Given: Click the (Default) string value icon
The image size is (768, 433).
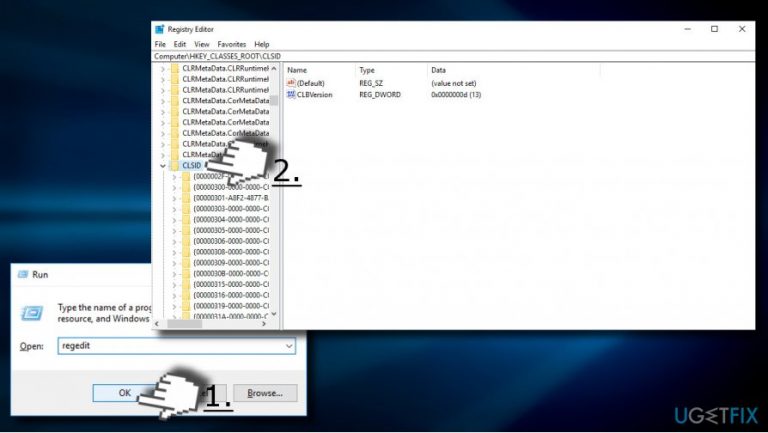Looking at the screenshot, I should (291, 83).
